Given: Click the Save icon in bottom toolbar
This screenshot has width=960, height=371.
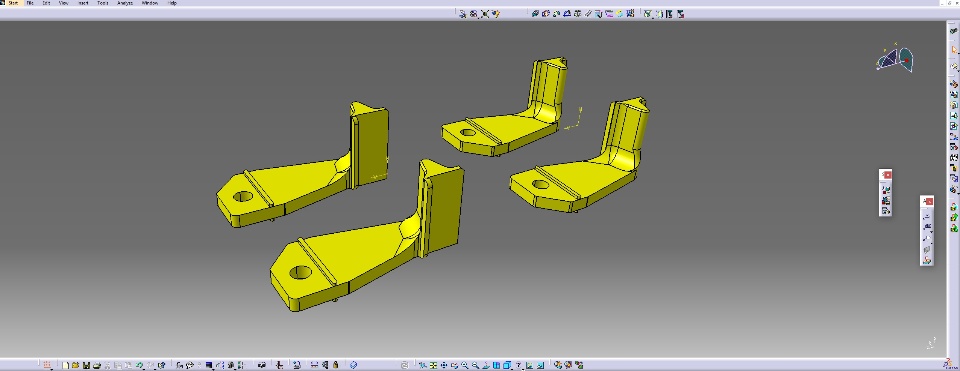Looking at the screenshot, I should point(86,365).
